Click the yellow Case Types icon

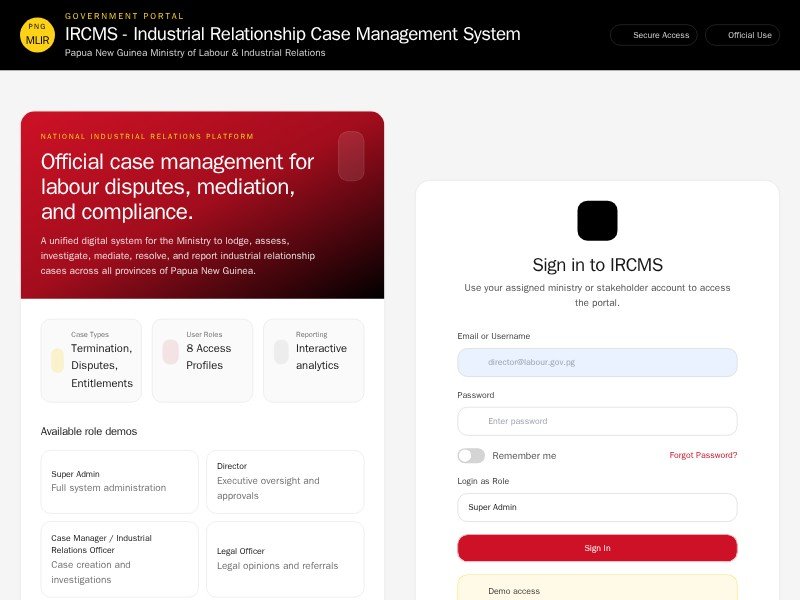(x=57, y=361)
